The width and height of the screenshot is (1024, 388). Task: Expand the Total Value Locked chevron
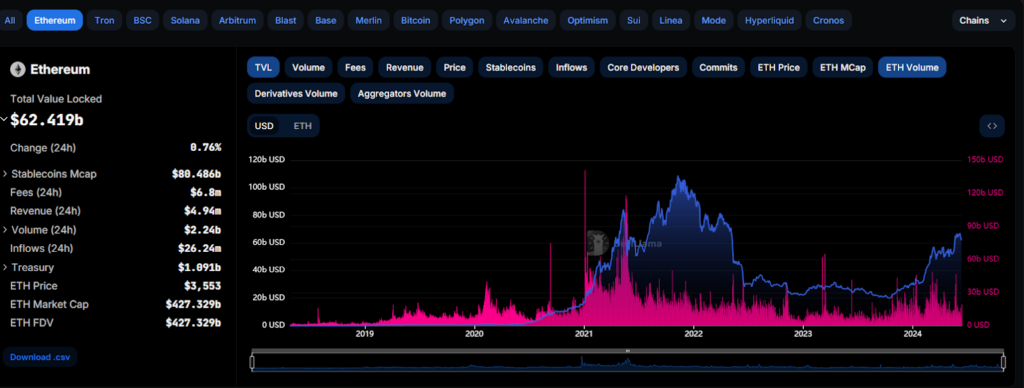click(x=4, y=120)
